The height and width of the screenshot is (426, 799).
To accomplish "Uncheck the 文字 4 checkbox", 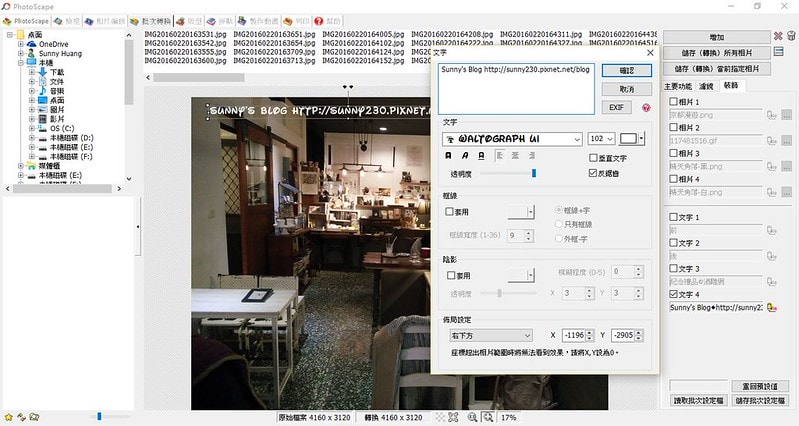I will click(x=672, y=294).
